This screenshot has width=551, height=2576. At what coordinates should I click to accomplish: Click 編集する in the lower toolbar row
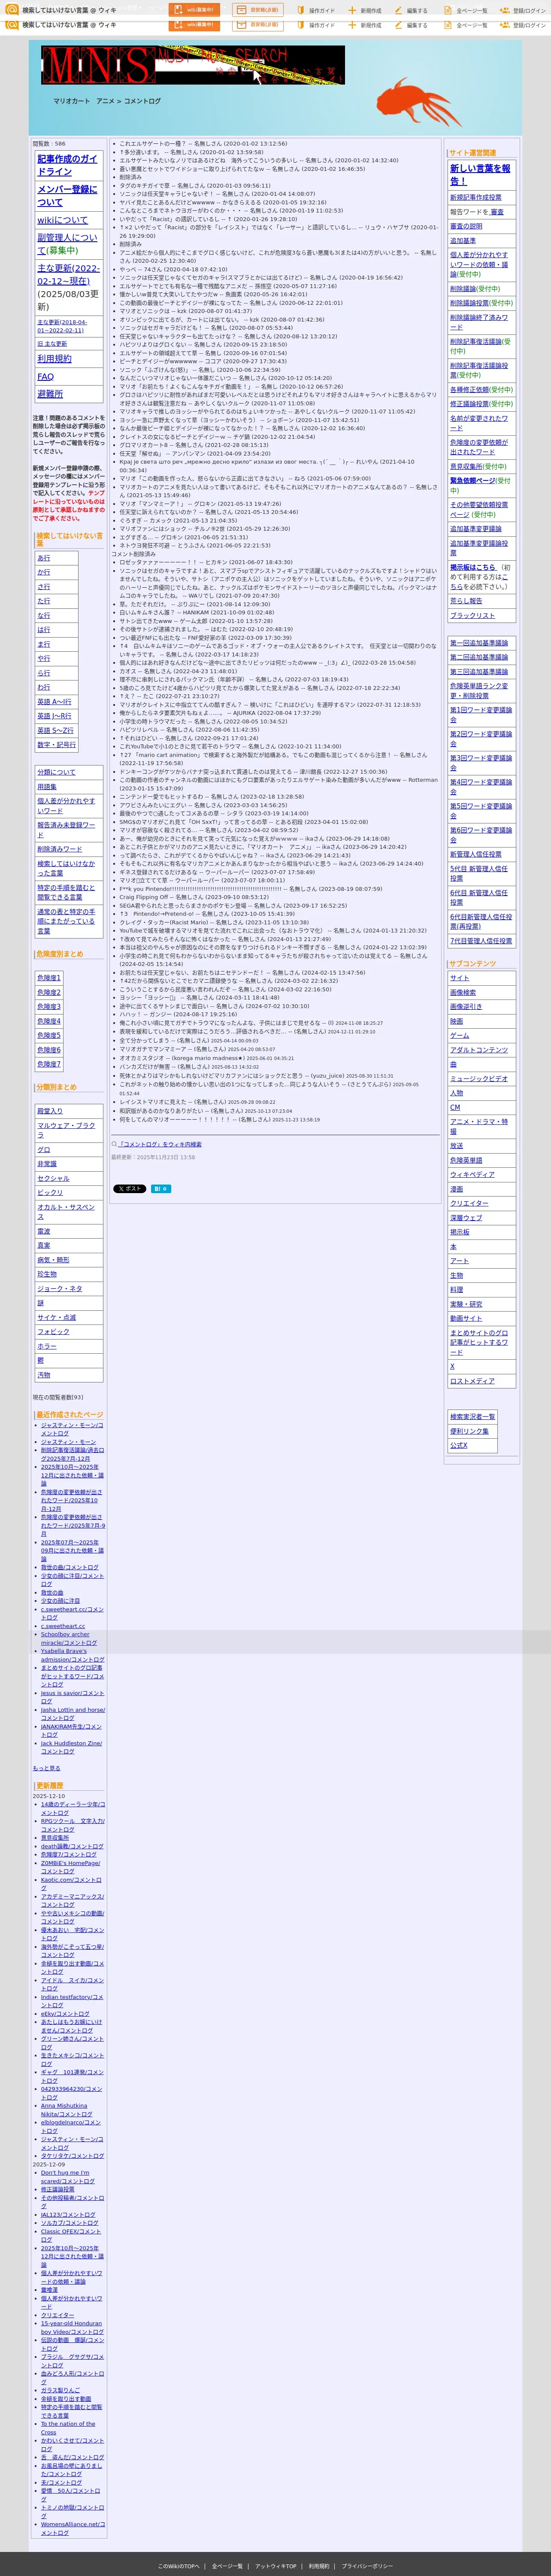pyautogui.click(x=411, y=25)
